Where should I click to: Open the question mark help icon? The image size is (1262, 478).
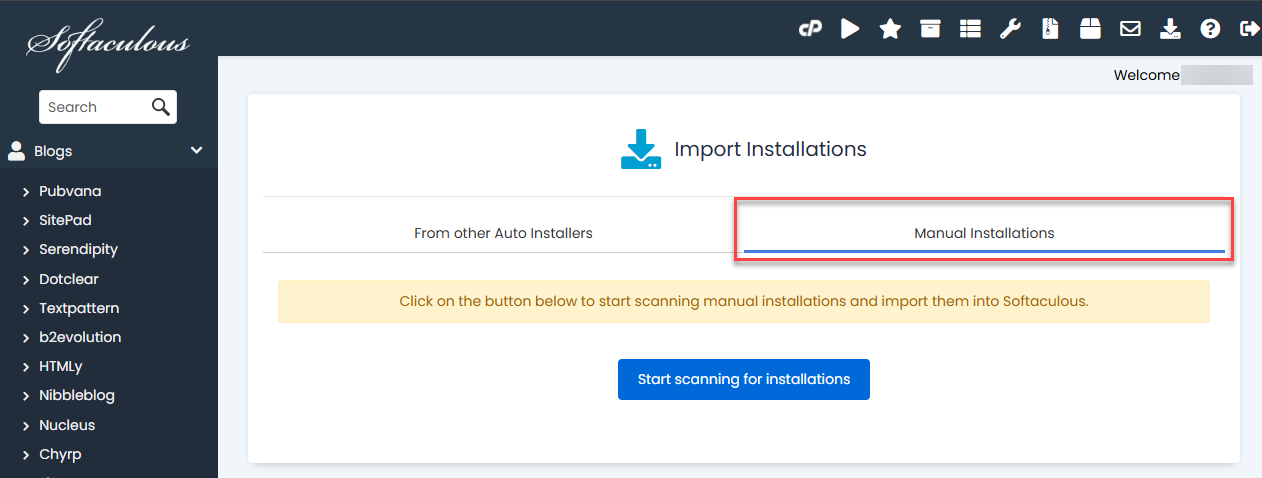(x=1210, y=29)
